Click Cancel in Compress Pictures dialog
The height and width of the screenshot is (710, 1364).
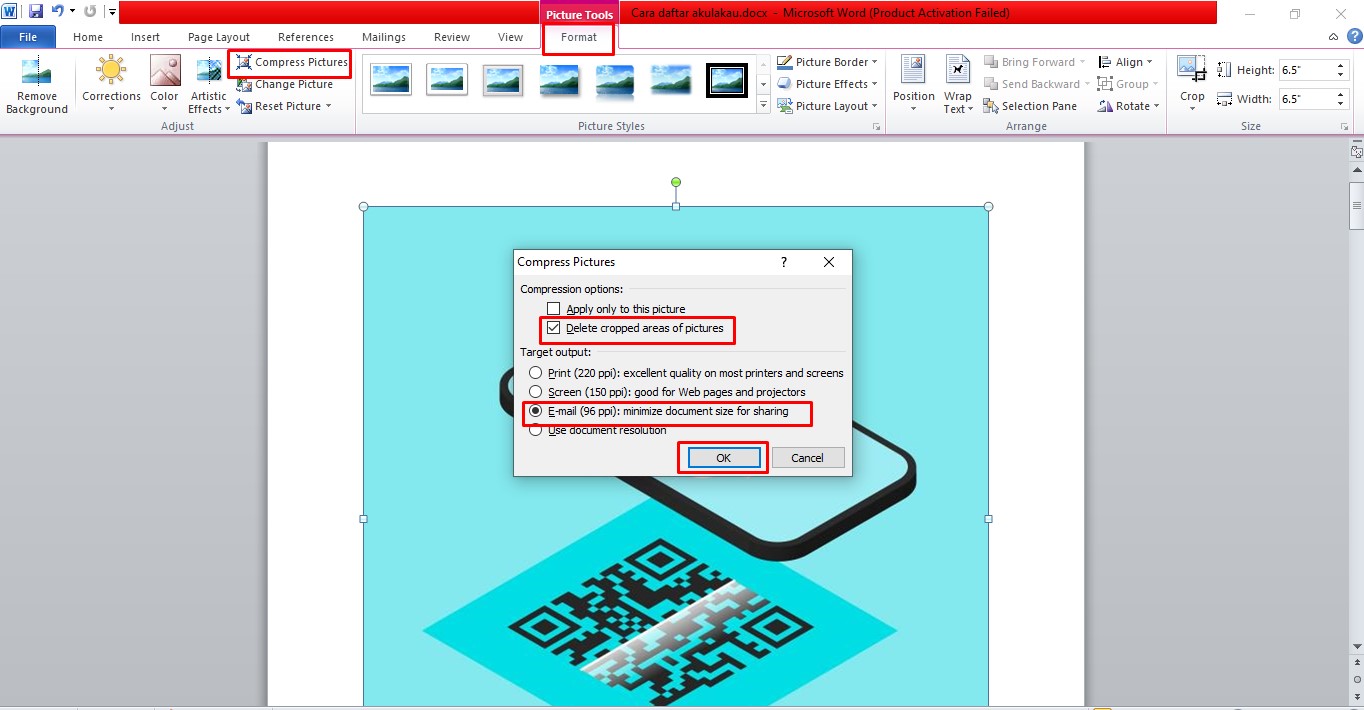[808, 458]
